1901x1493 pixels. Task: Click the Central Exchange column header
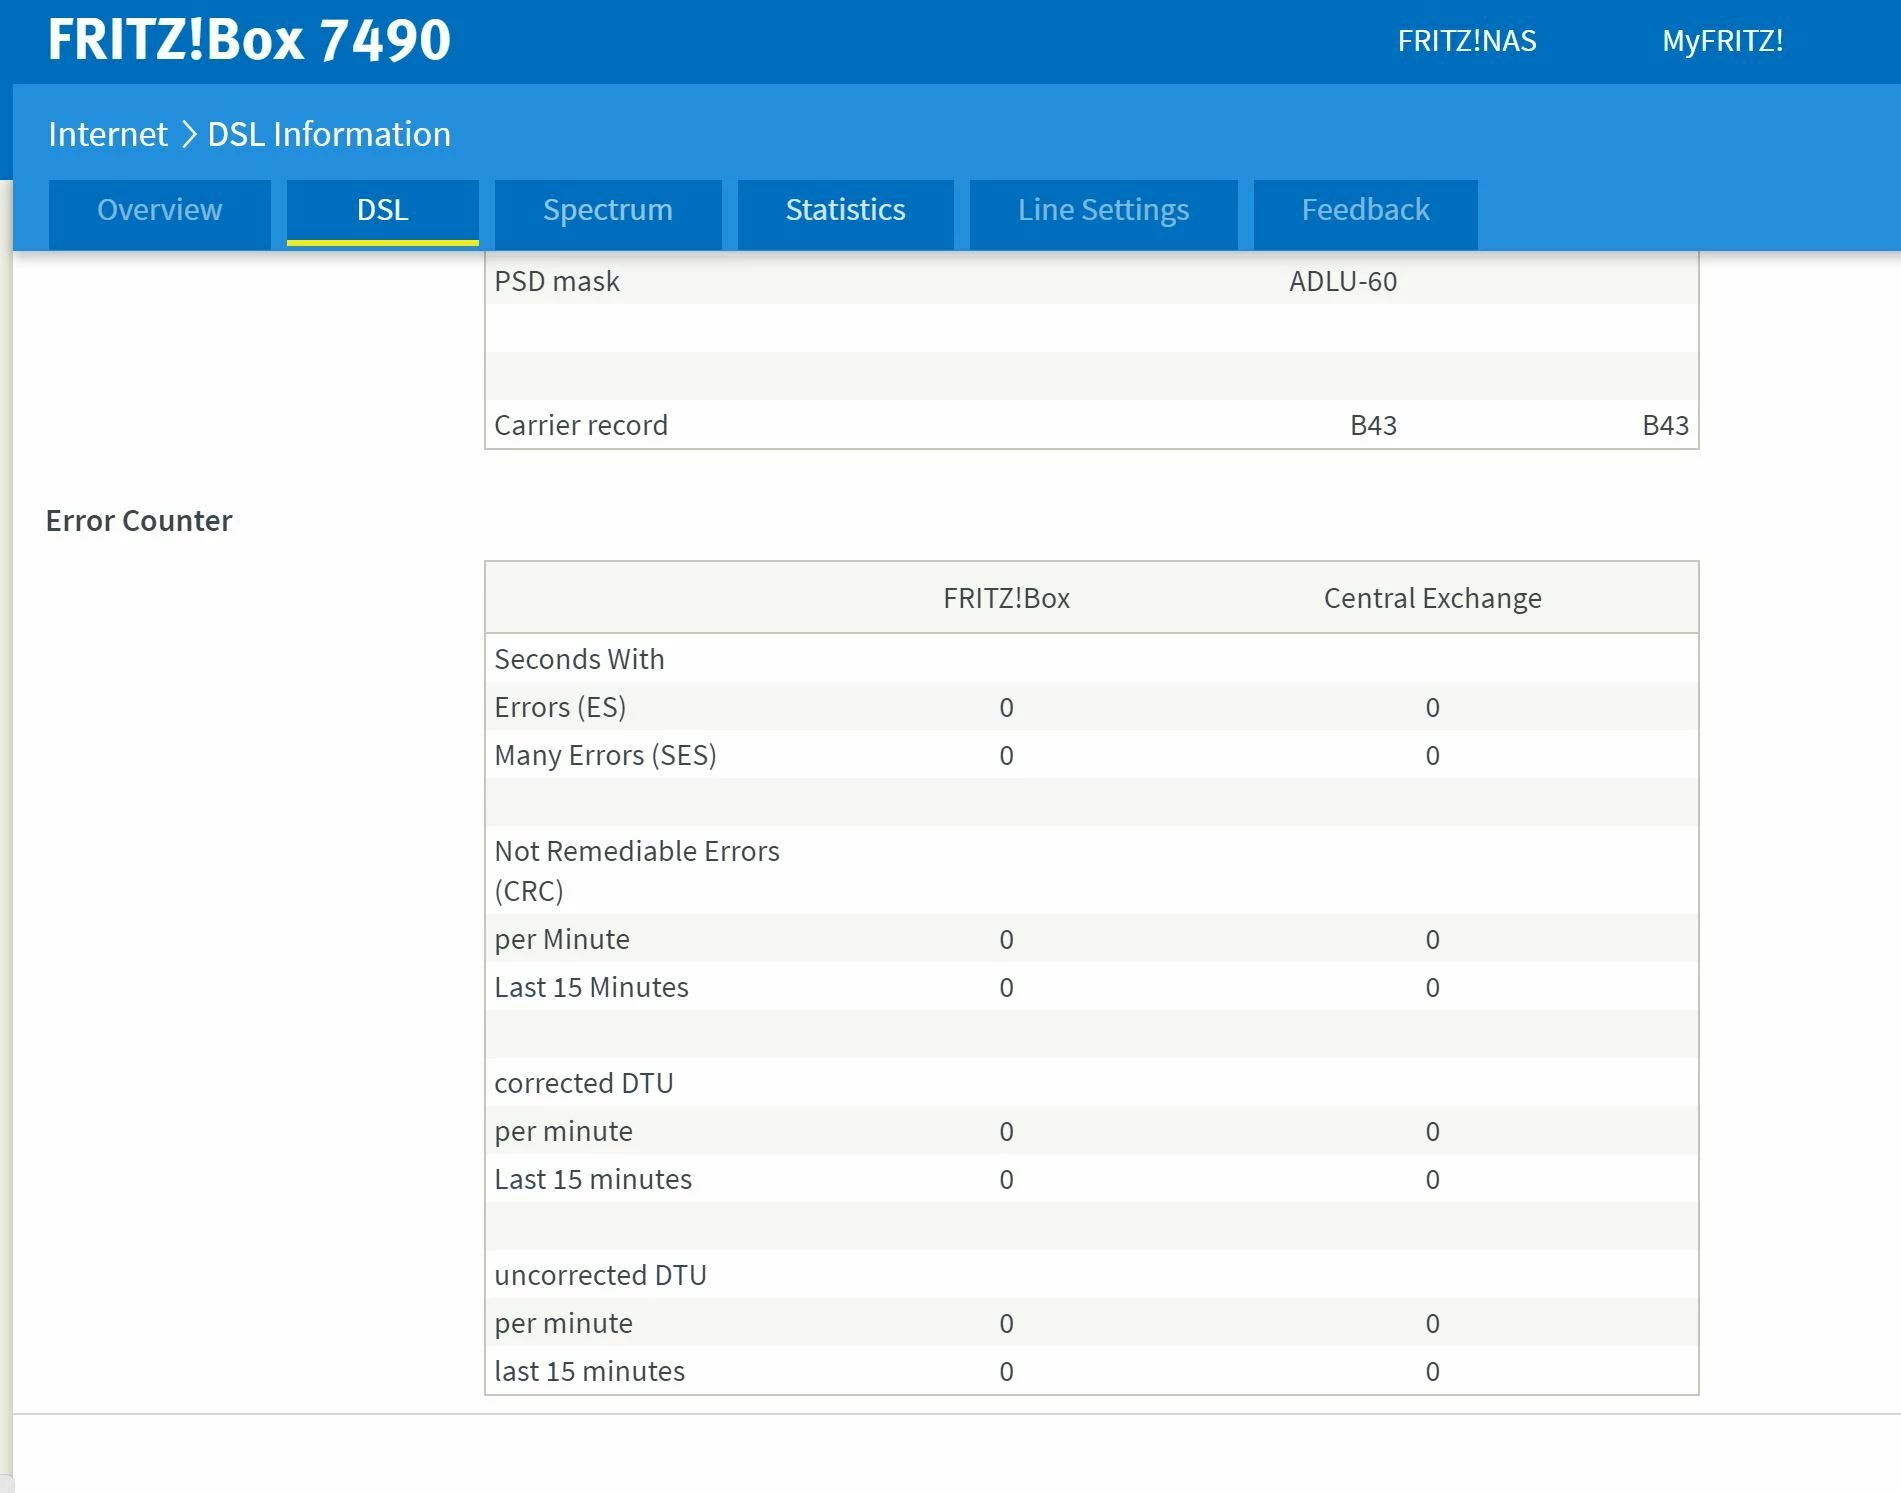click(x=1432, y=598)
